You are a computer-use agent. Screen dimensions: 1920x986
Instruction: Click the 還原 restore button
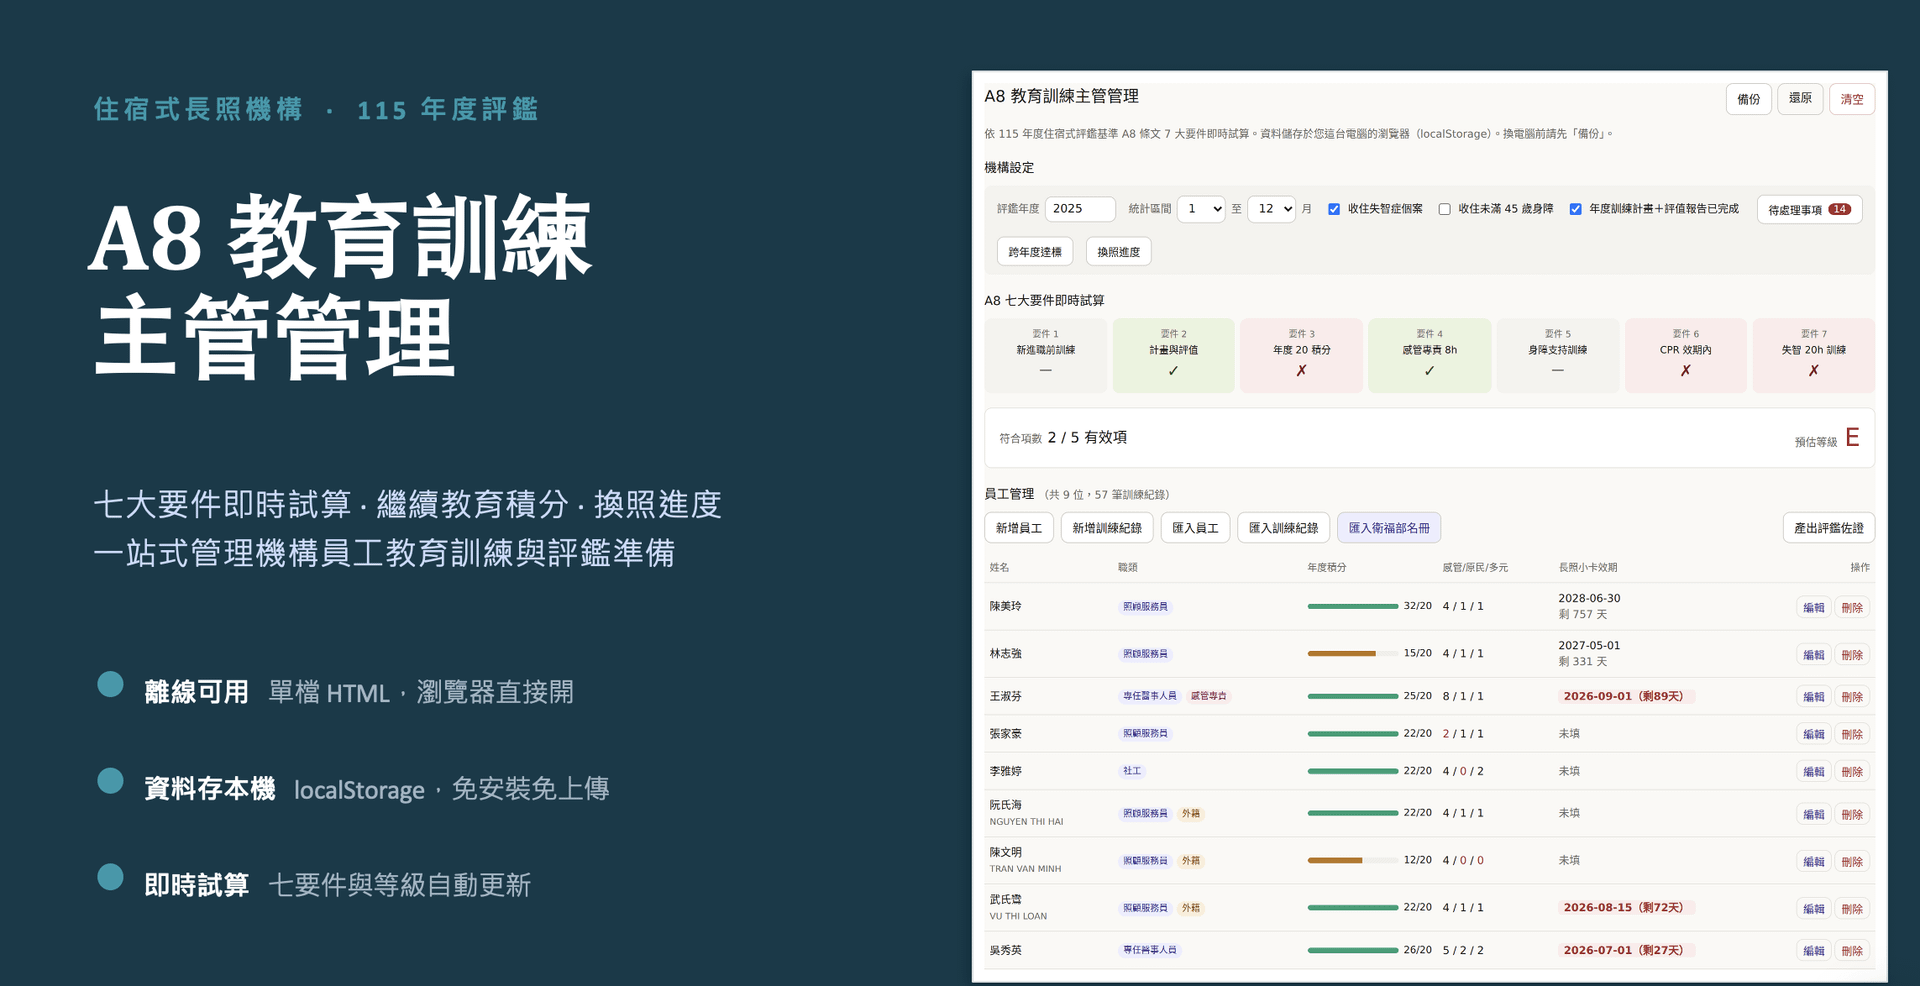(1800, 99)
